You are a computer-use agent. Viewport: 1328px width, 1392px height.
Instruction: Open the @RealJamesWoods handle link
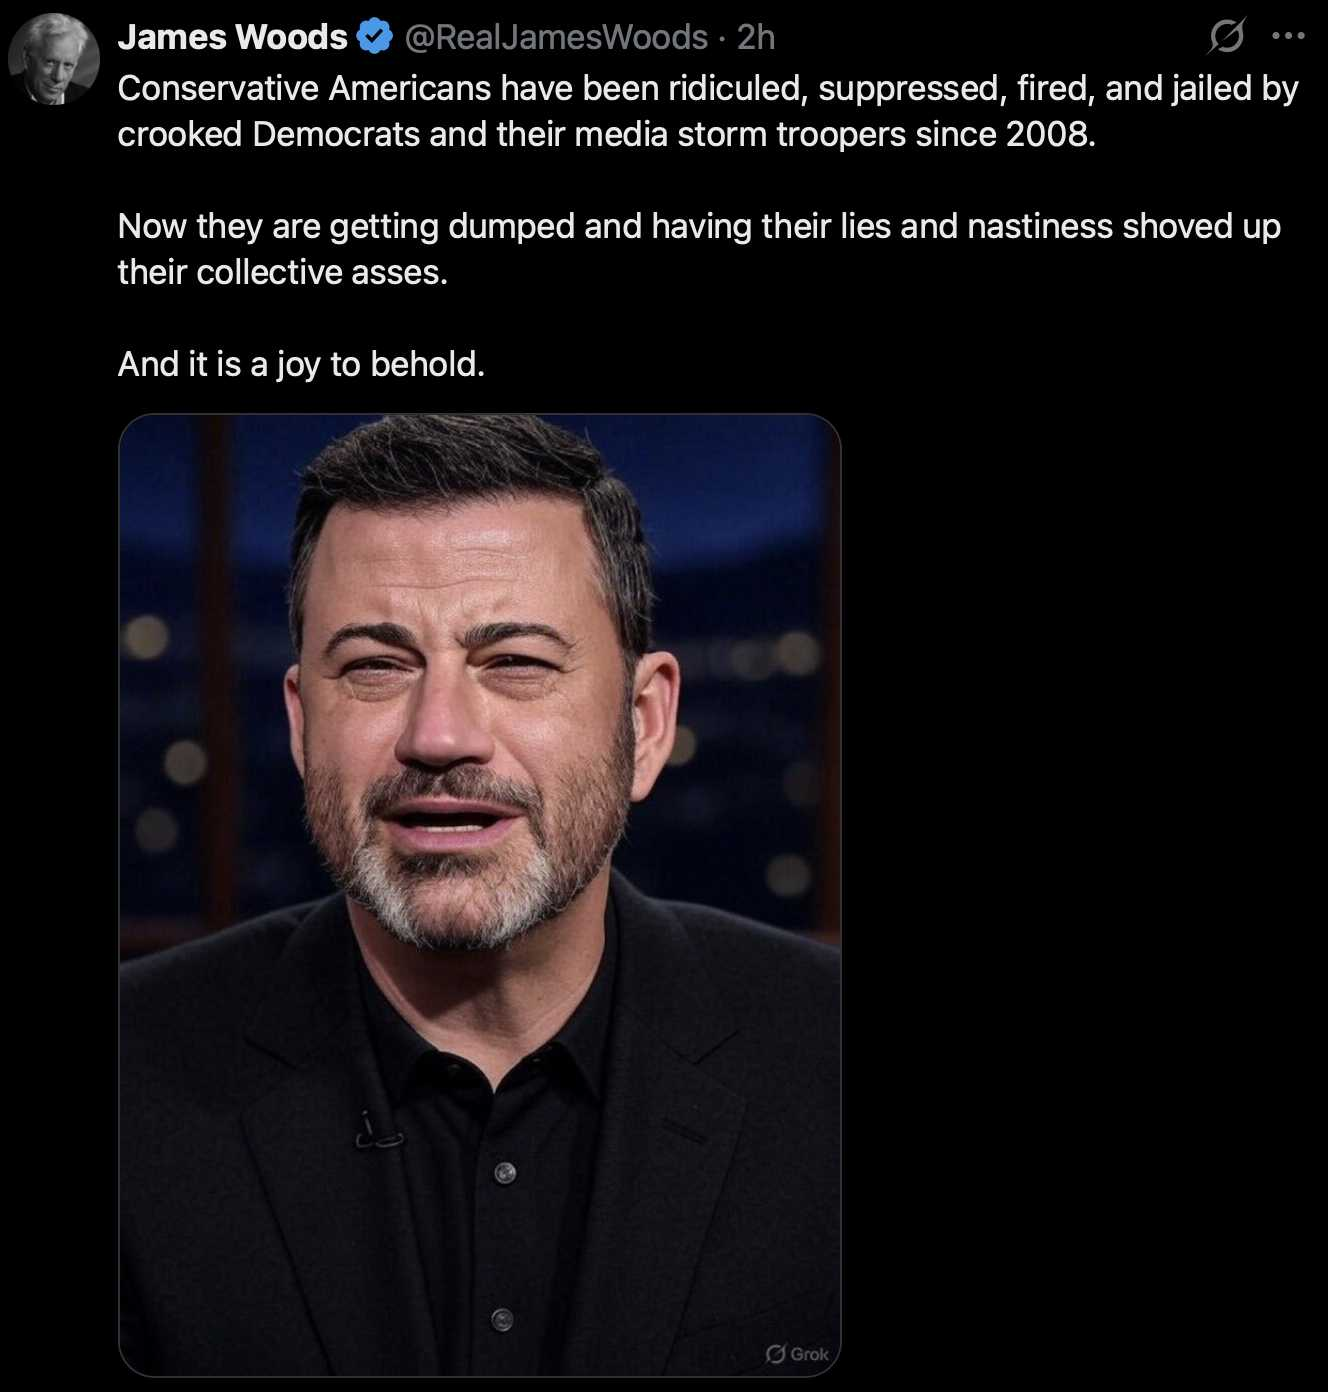pyautogui.click(x=556, y=37)
